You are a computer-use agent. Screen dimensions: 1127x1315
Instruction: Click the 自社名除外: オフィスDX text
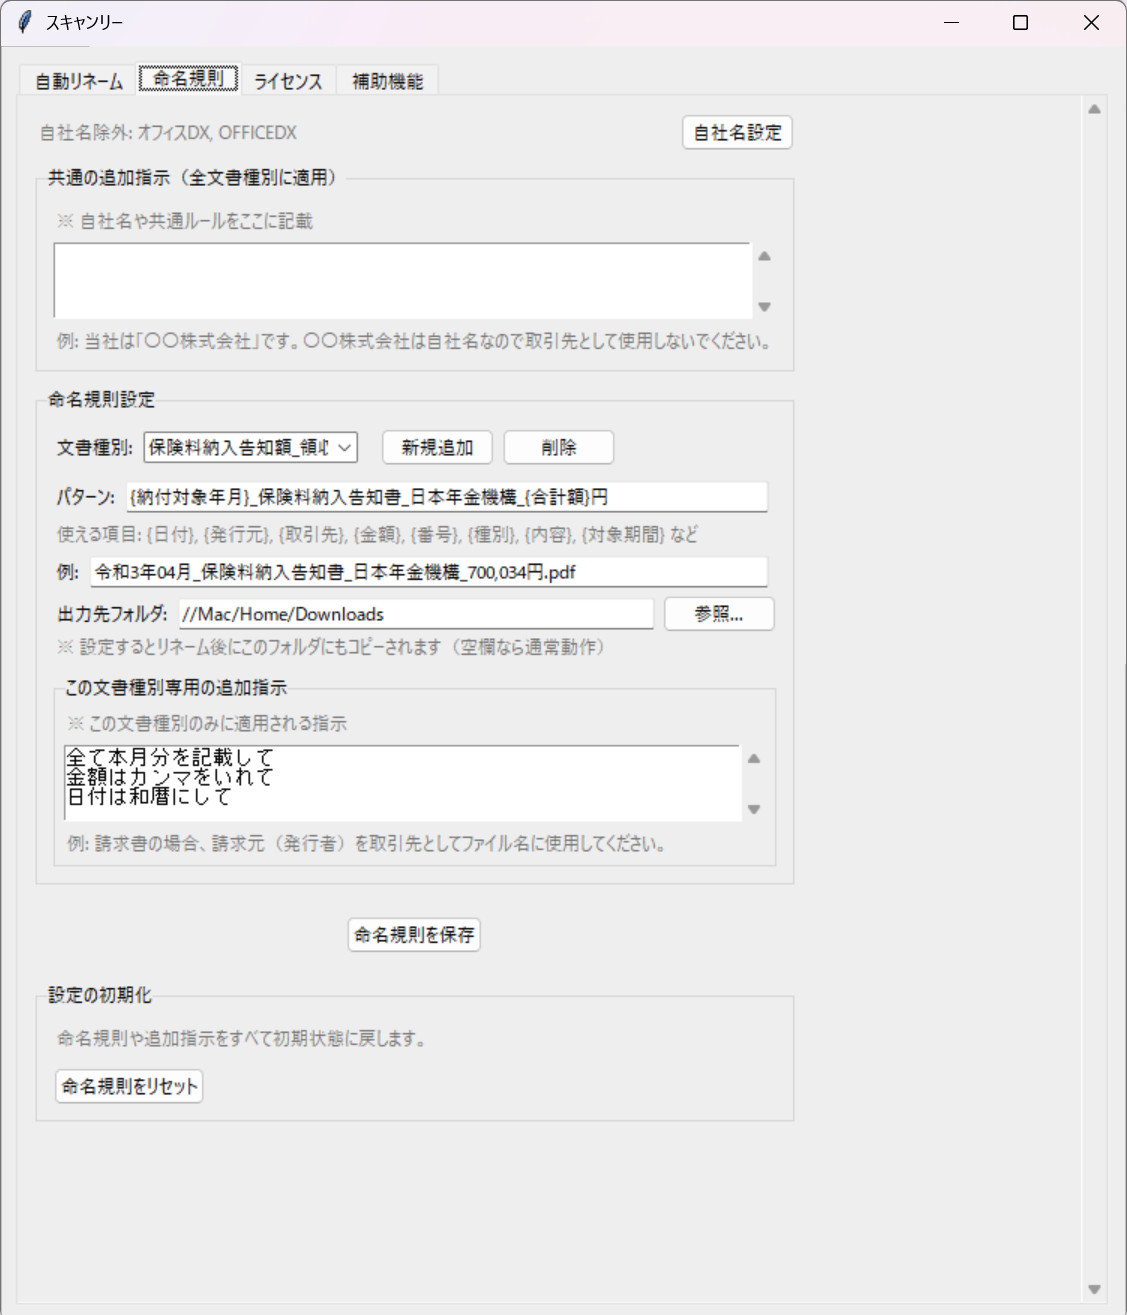click(x=168, y=132)
